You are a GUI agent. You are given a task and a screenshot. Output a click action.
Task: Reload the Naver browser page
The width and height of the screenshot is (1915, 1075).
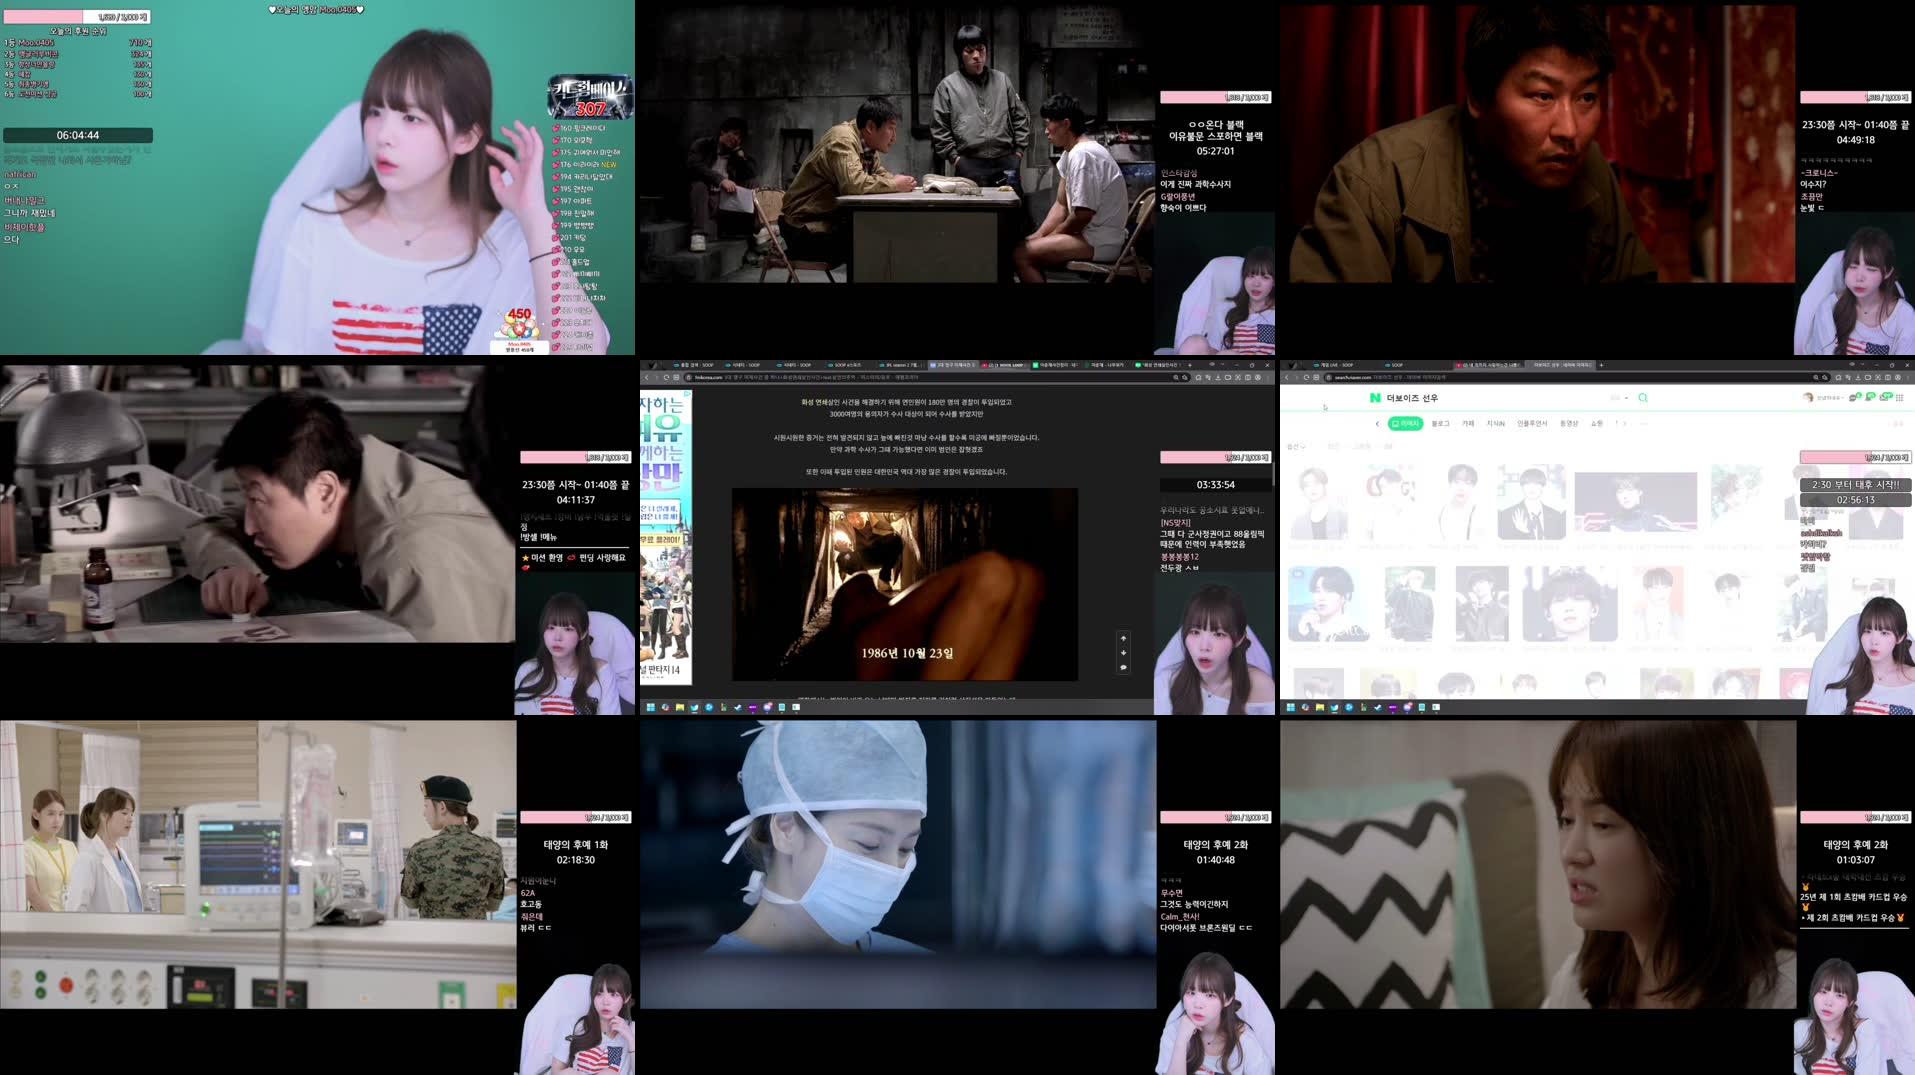click(1306, 377)
